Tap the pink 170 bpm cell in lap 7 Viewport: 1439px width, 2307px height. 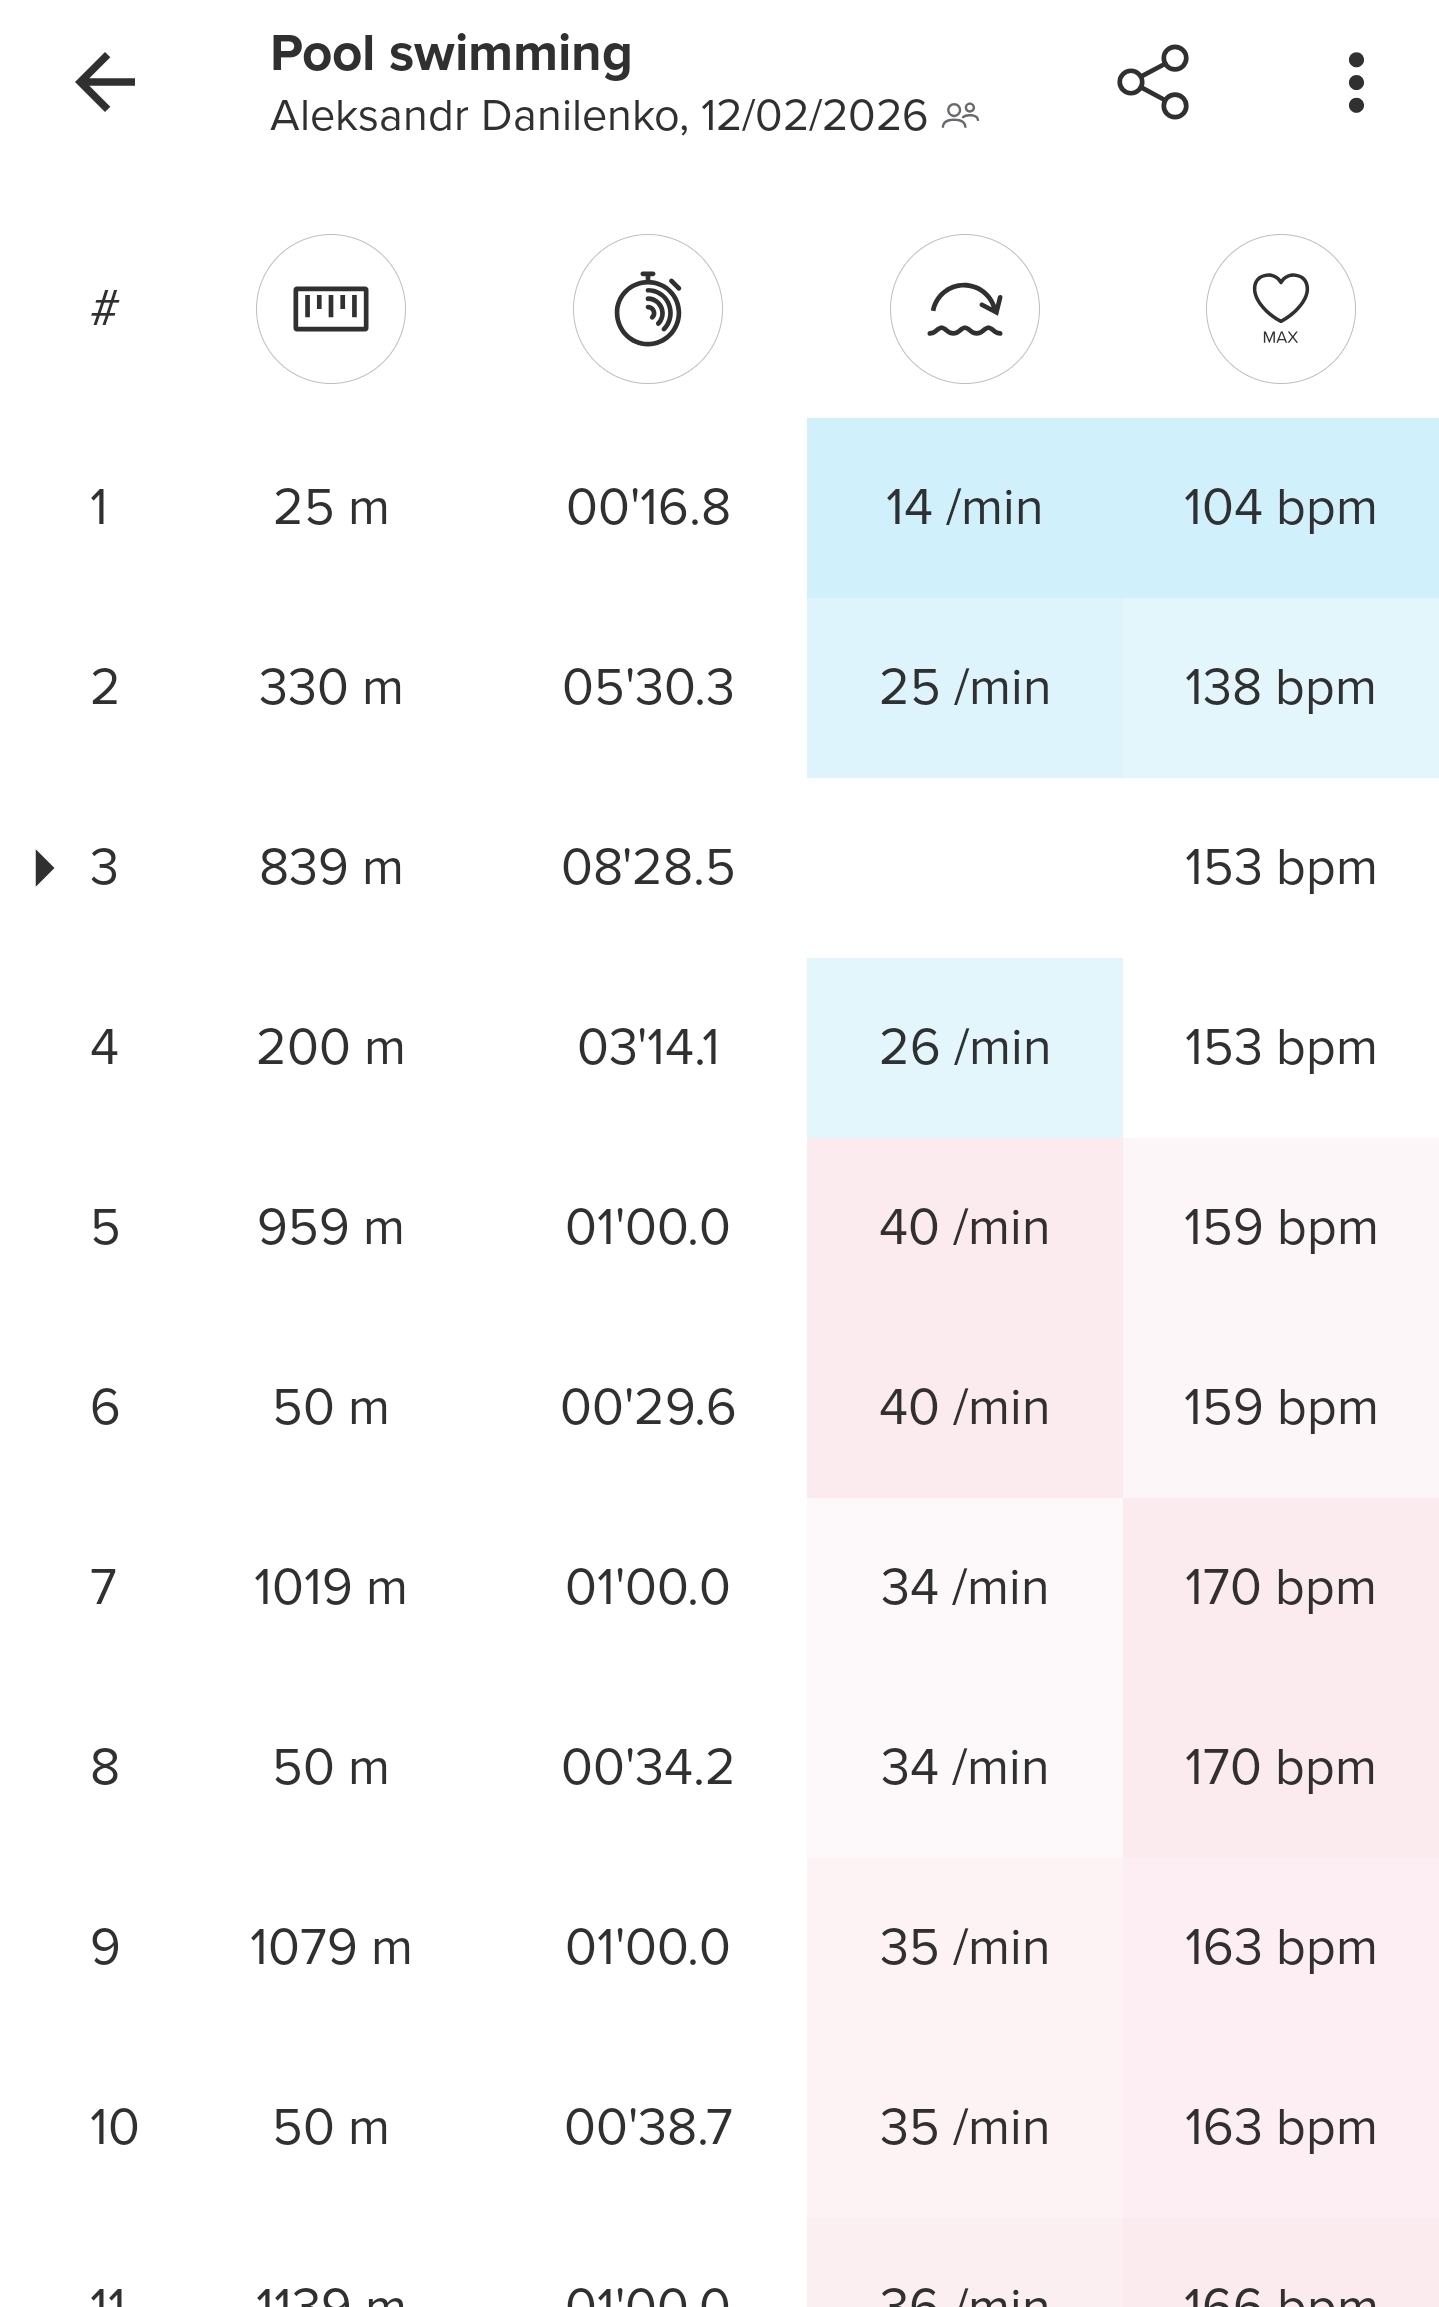click(x=1281, y=1588)
